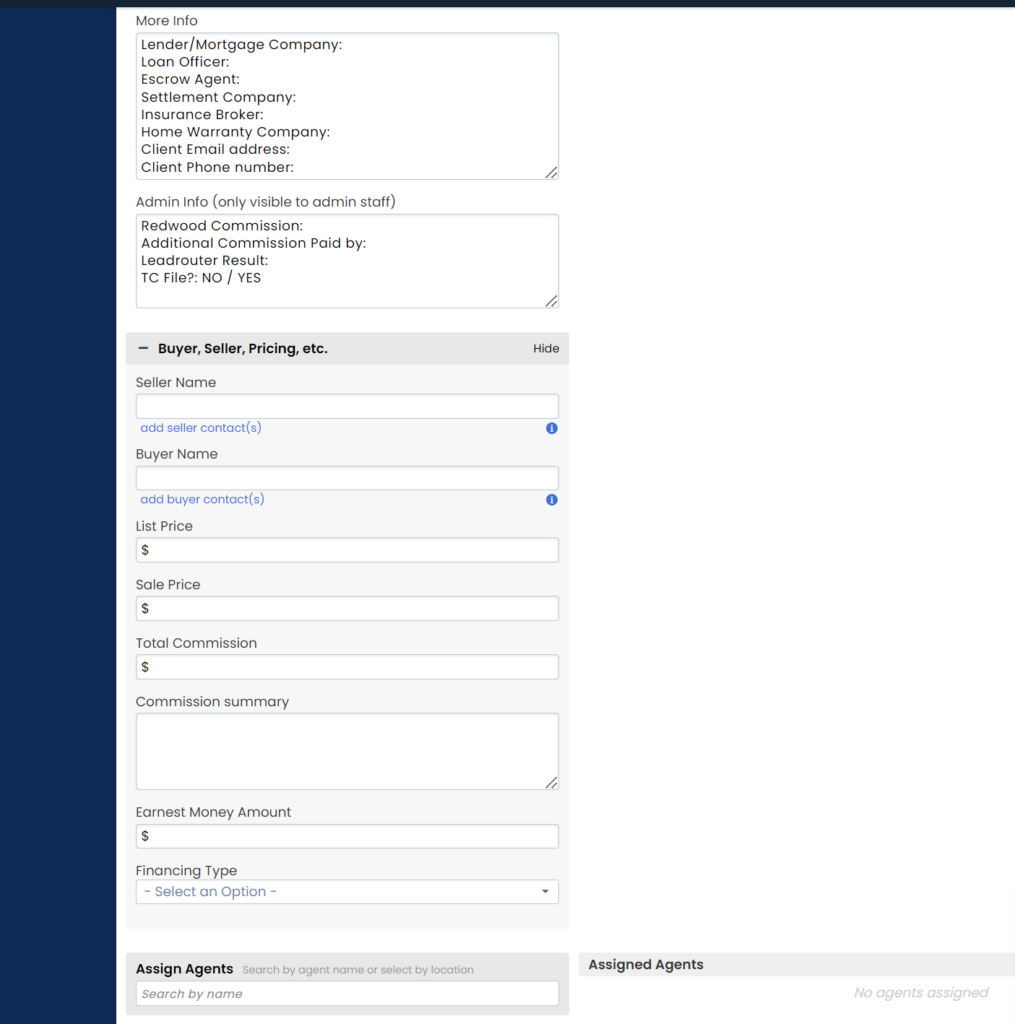The width and height of the screenshot is (1015, 1024).
Task: Click 'Home Warranty Company:' line
Action: [235, 132]
